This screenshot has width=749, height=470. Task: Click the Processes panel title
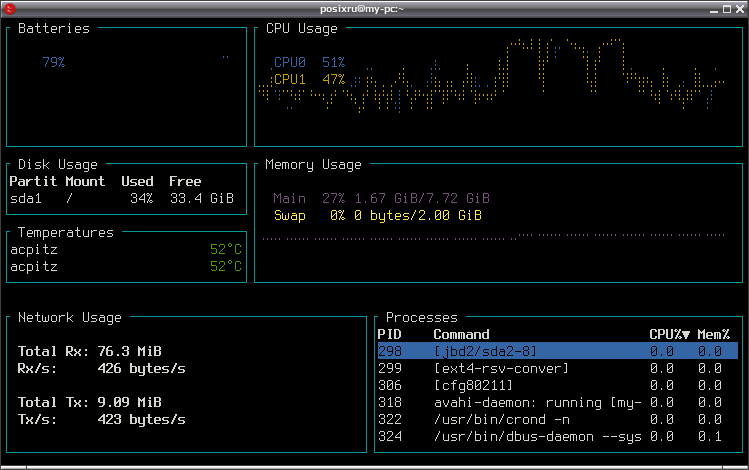point(421,318)
